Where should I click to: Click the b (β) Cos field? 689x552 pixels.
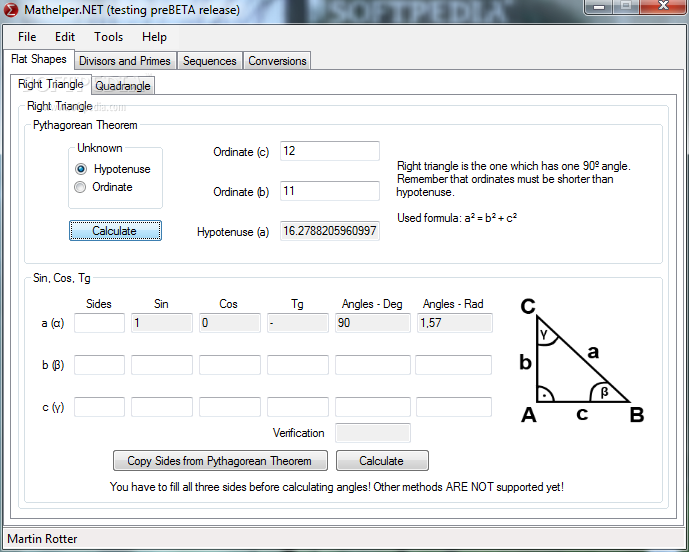(x=230, y=365)
